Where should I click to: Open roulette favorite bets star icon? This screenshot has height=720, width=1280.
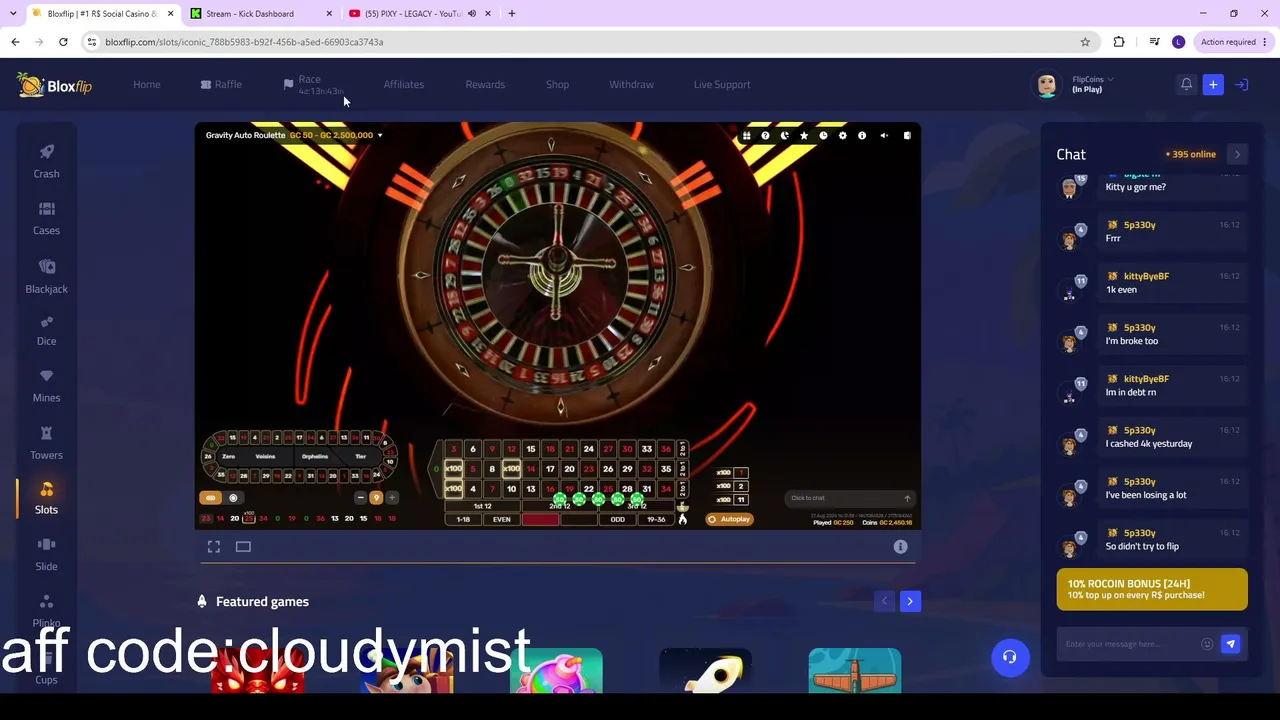804,136
